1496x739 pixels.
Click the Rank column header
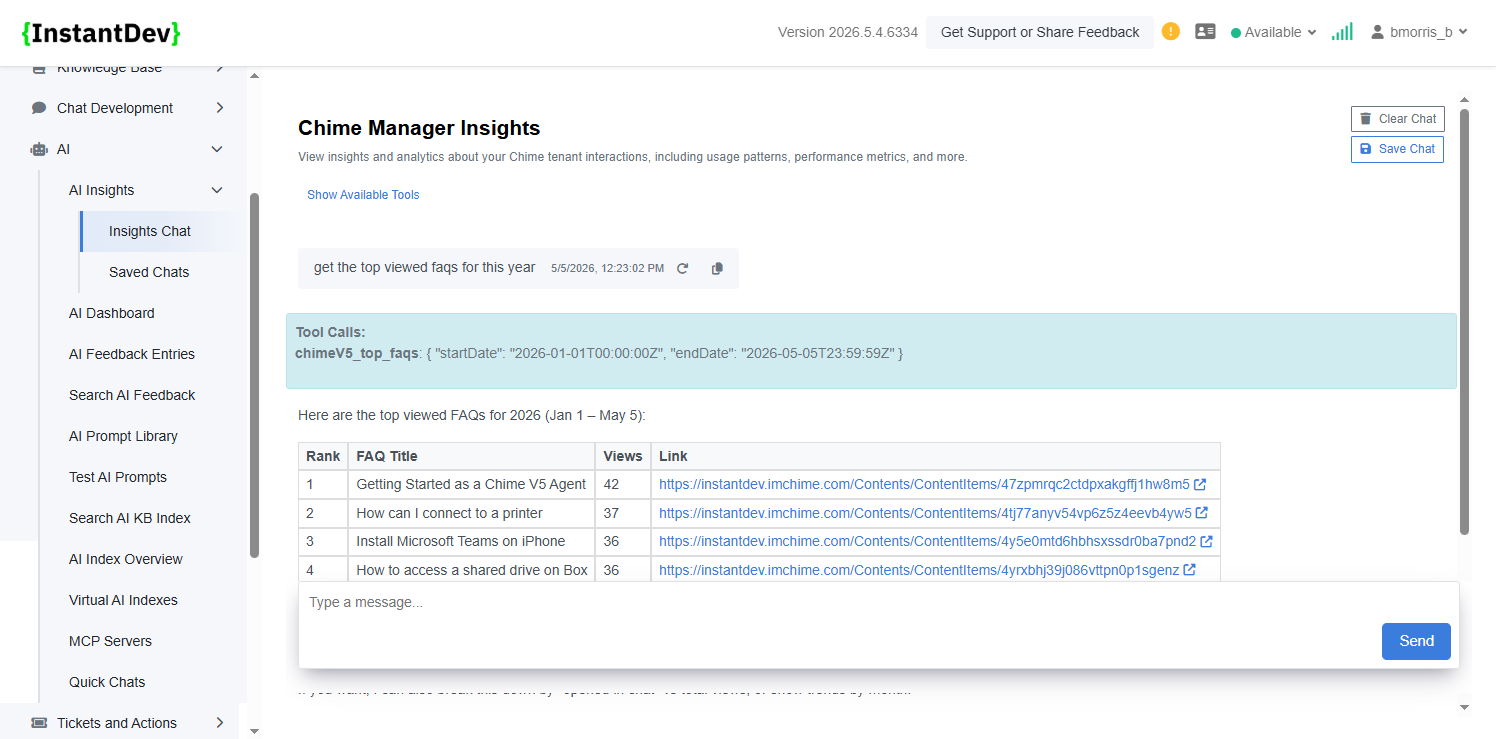(323, 456)
